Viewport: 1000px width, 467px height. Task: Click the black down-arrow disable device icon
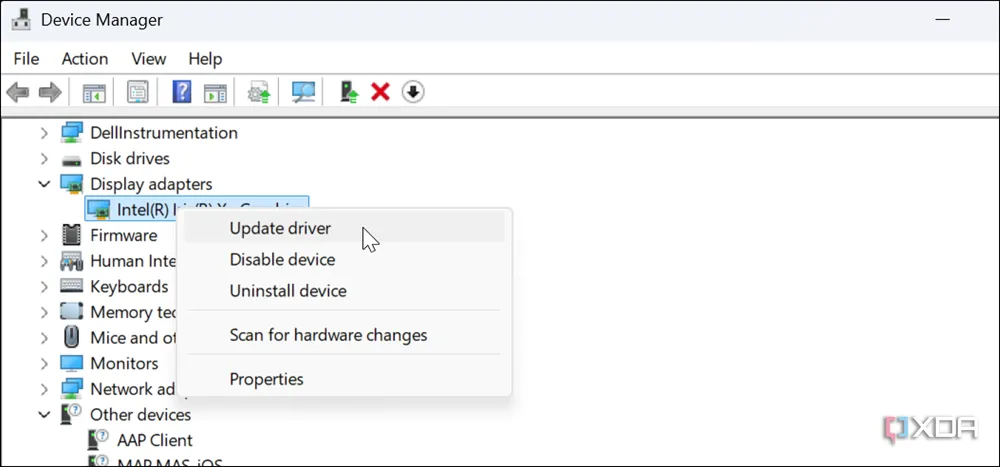(413, 93)
